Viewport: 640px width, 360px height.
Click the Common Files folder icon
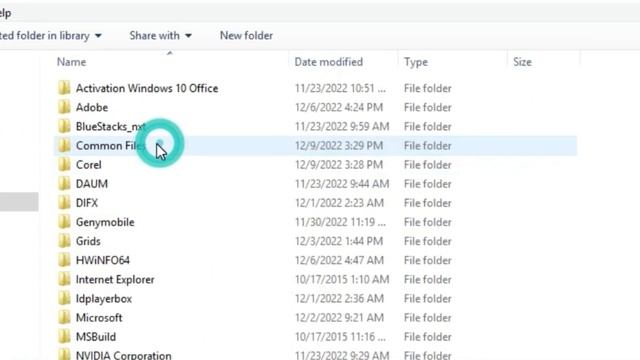(64, 146)
